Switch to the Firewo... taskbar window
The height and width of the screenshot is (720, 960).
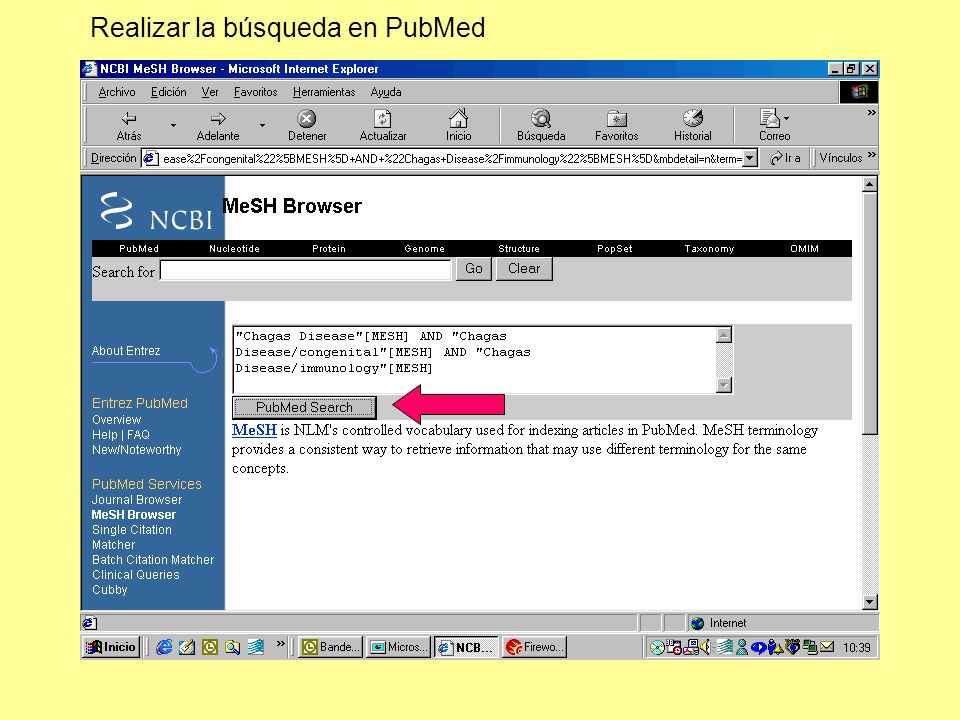coord(534,647)
